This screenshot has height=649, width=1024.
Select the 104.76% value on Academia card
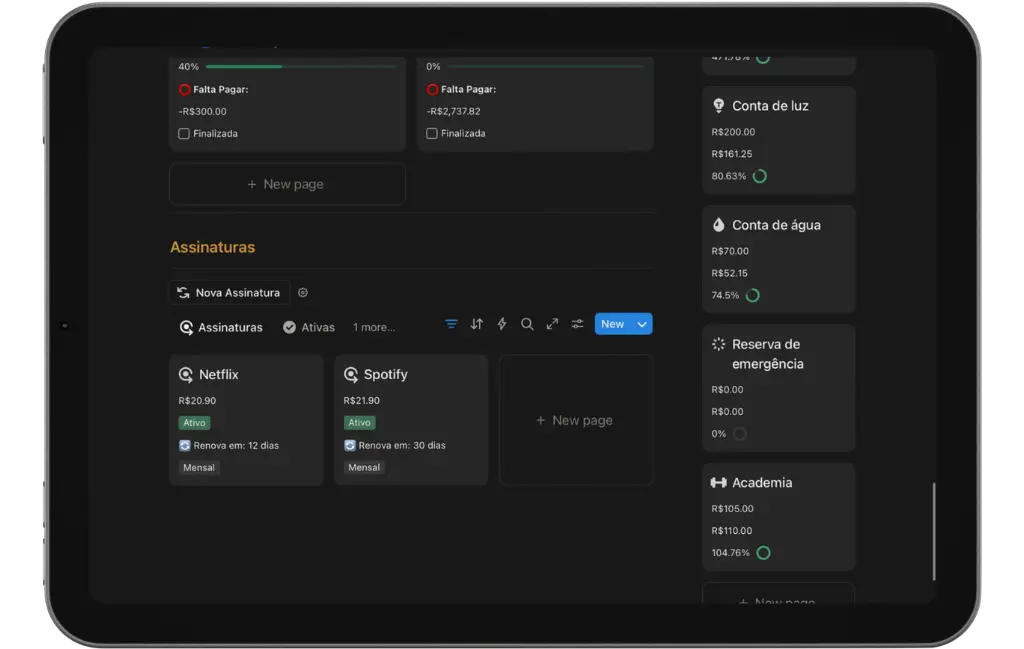click(730, 553)
